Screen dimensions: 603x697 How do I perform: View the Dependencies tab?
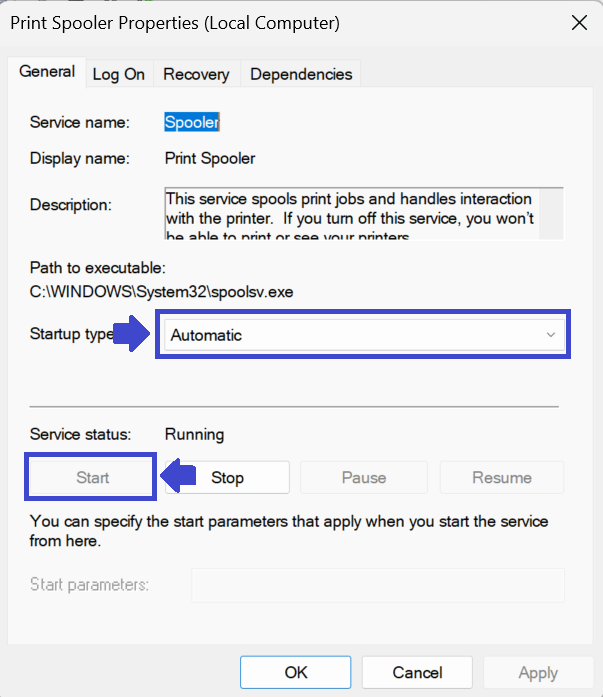(x=301, y=74)
